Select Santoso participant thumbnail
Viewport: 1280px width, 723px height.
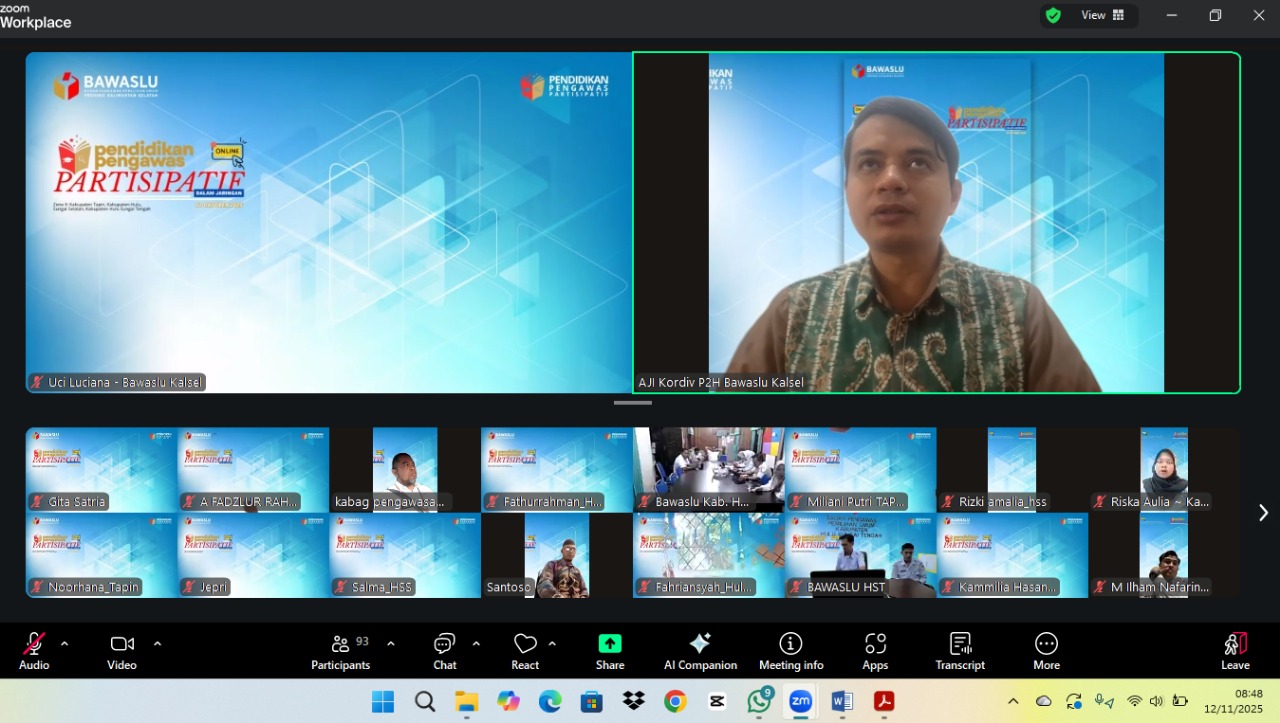click(557, 556)
